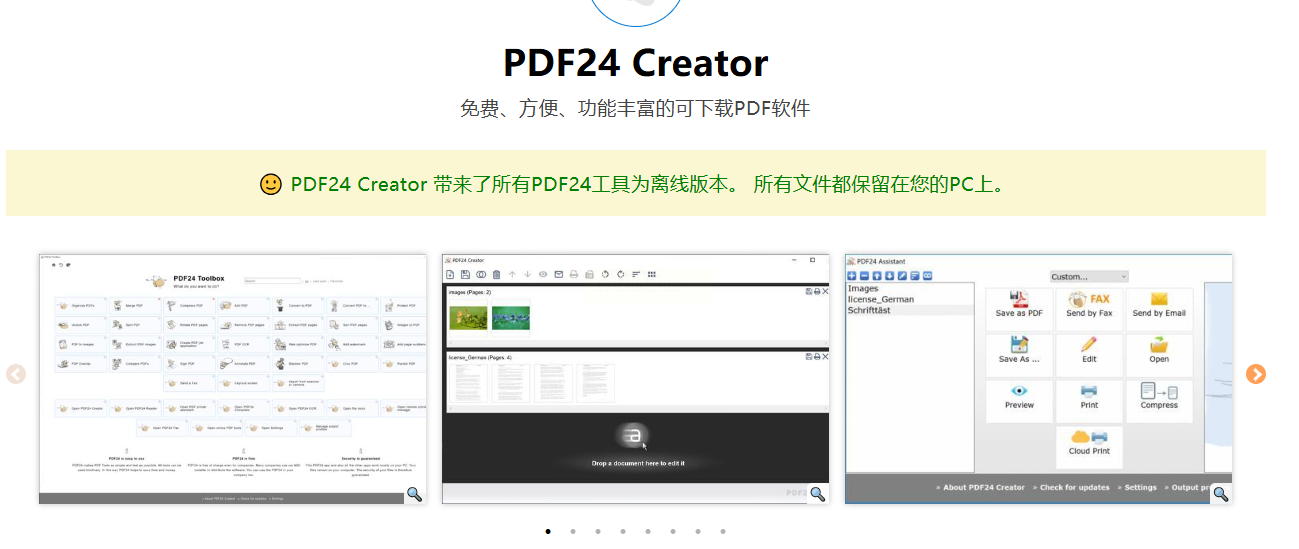Select the first active carousel dot

click(x=548, y=532)
